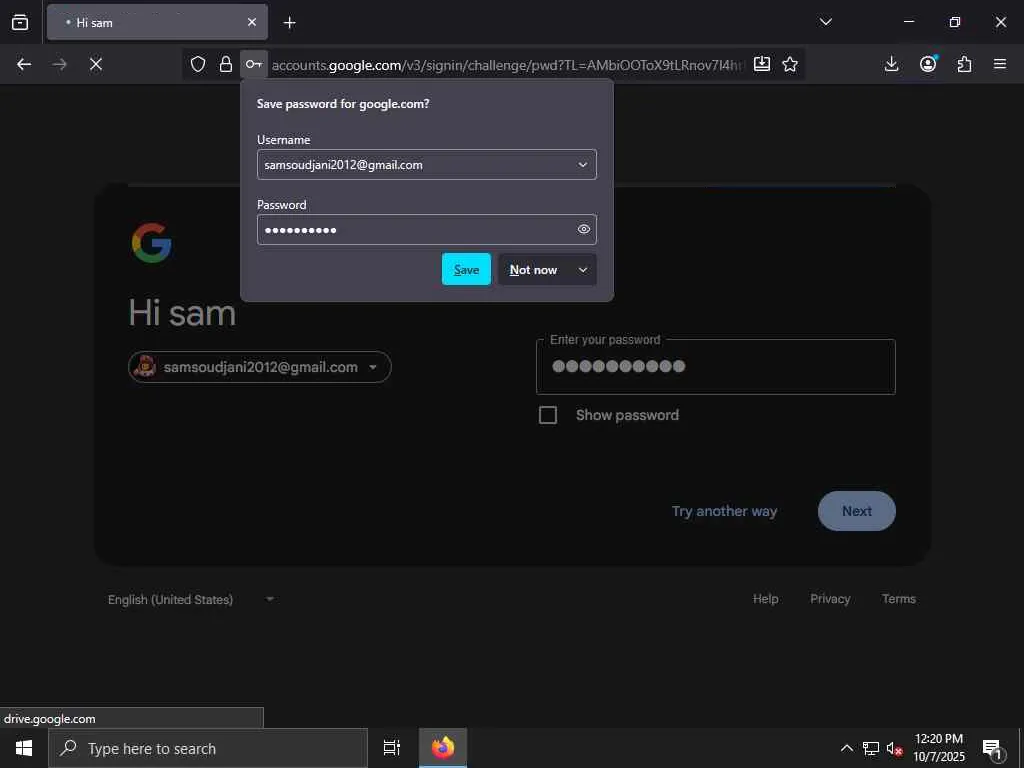Screen dimensions: 1024x768
Task: Click the Next button
Action: (857, 511)
